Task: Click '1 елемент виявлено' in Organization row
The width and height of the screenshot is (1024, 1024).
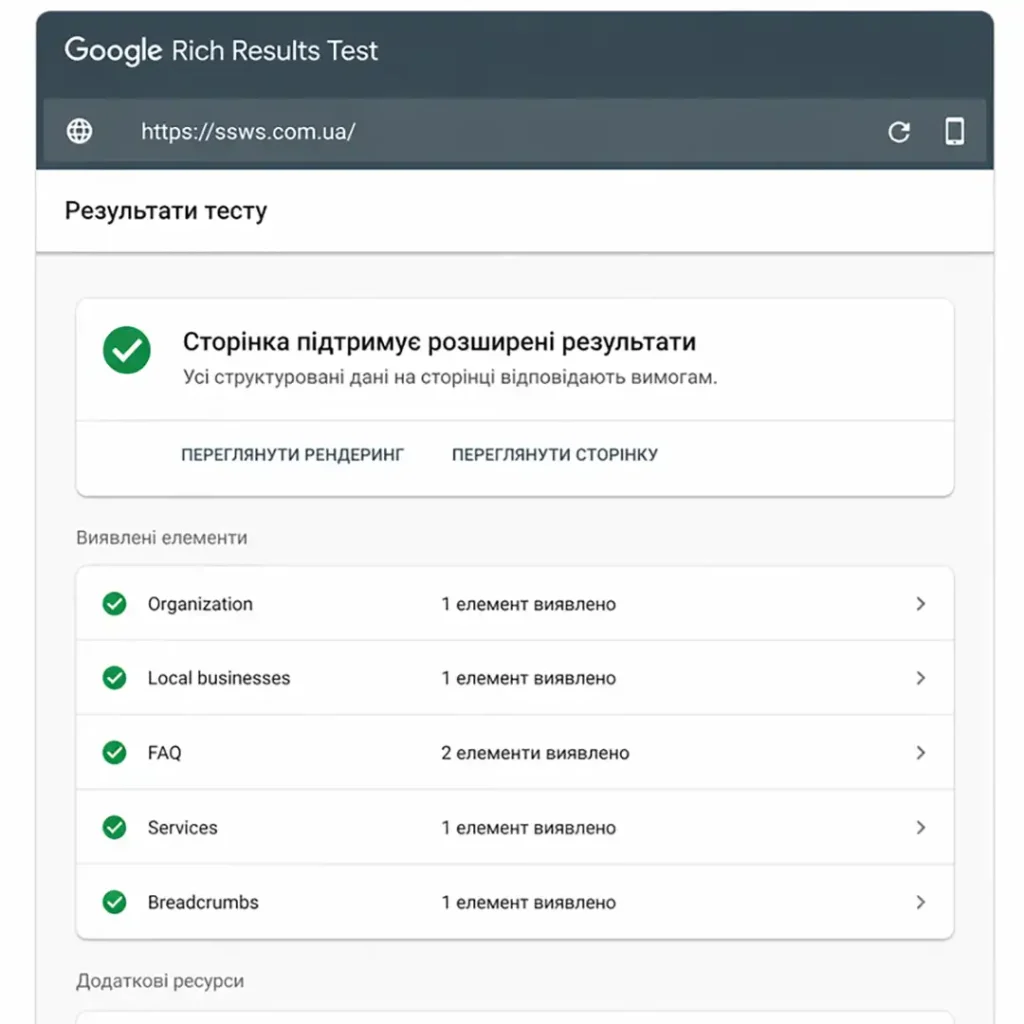Action: pyautogui.click(x=528, y=604)
